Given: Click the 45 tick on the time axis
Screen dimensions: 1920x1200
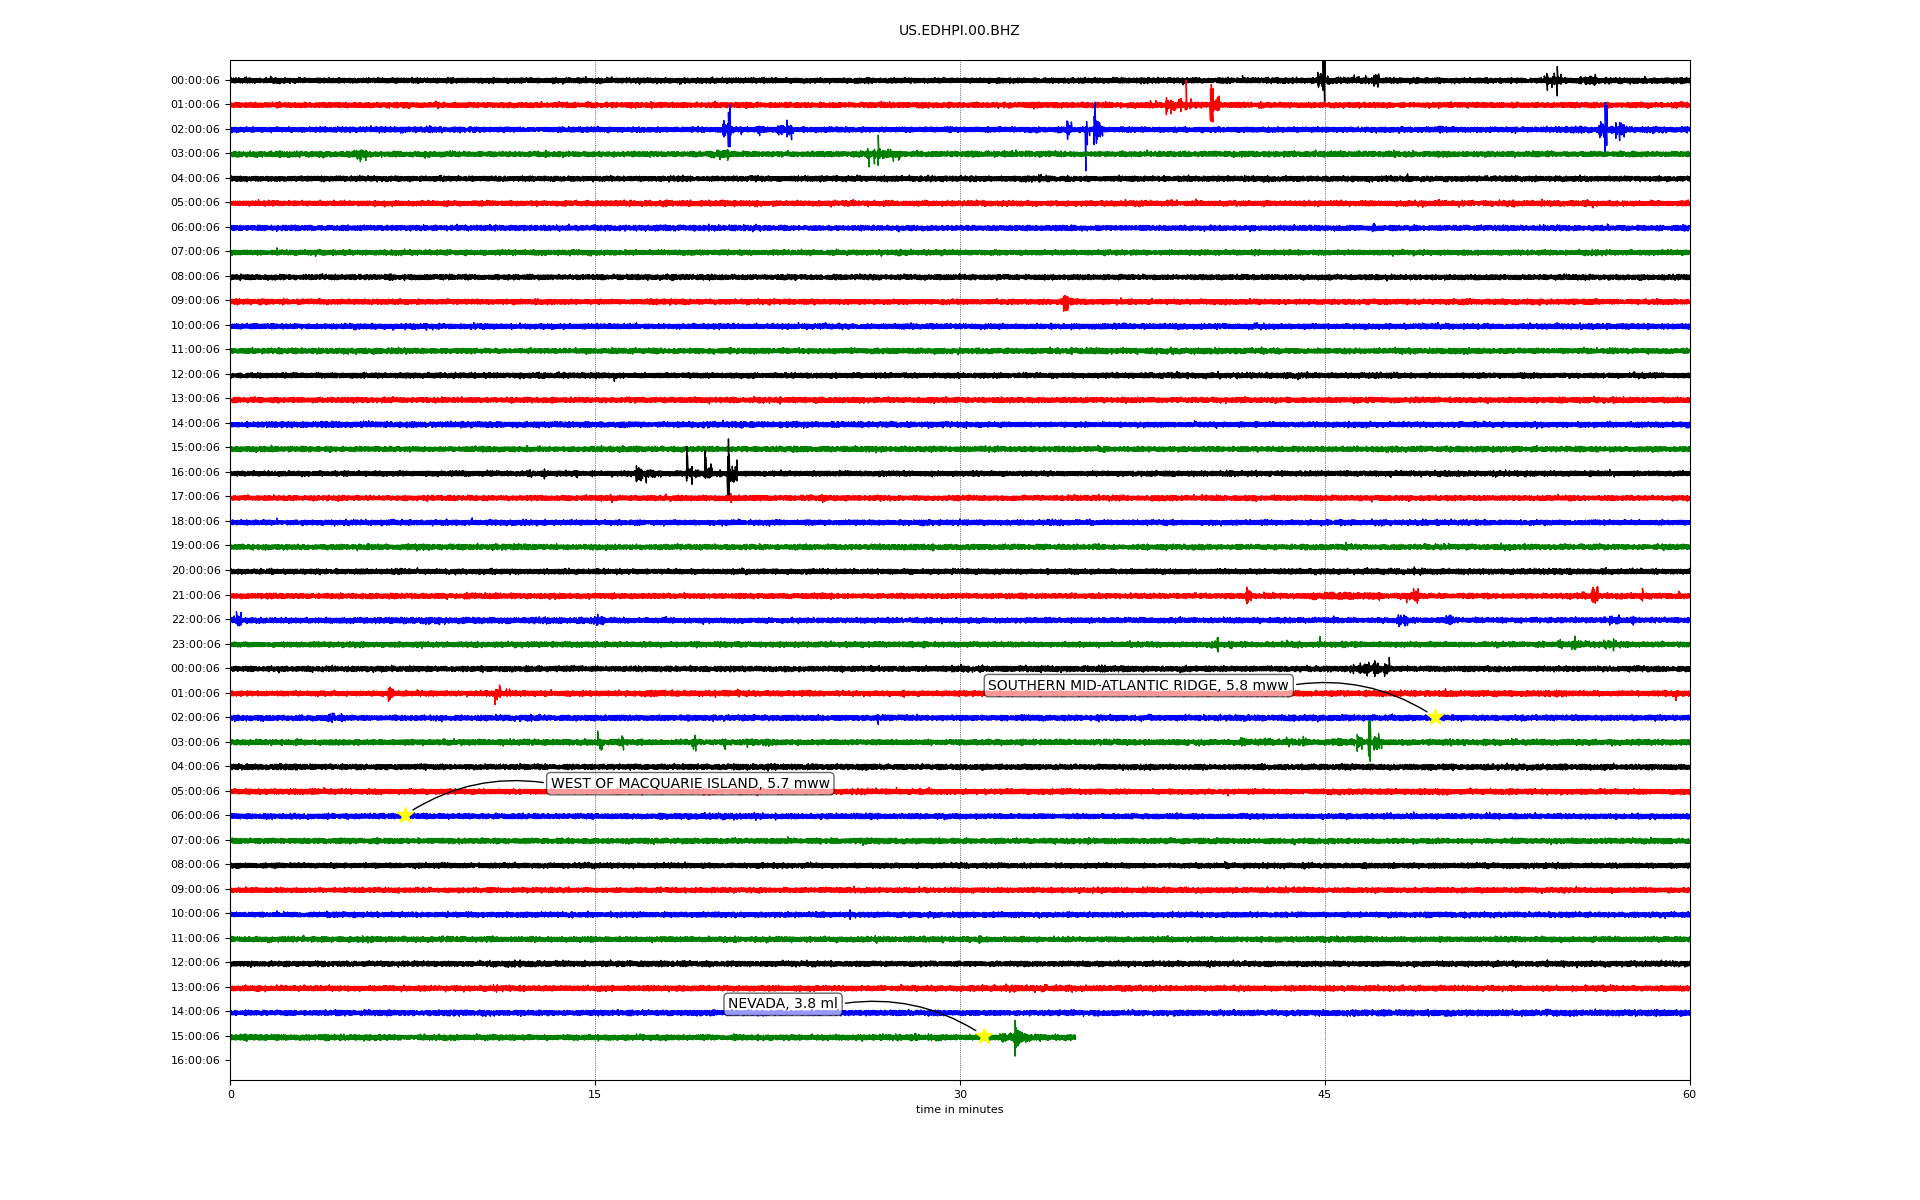Looking at the screenshot, I should 1325,1094.
